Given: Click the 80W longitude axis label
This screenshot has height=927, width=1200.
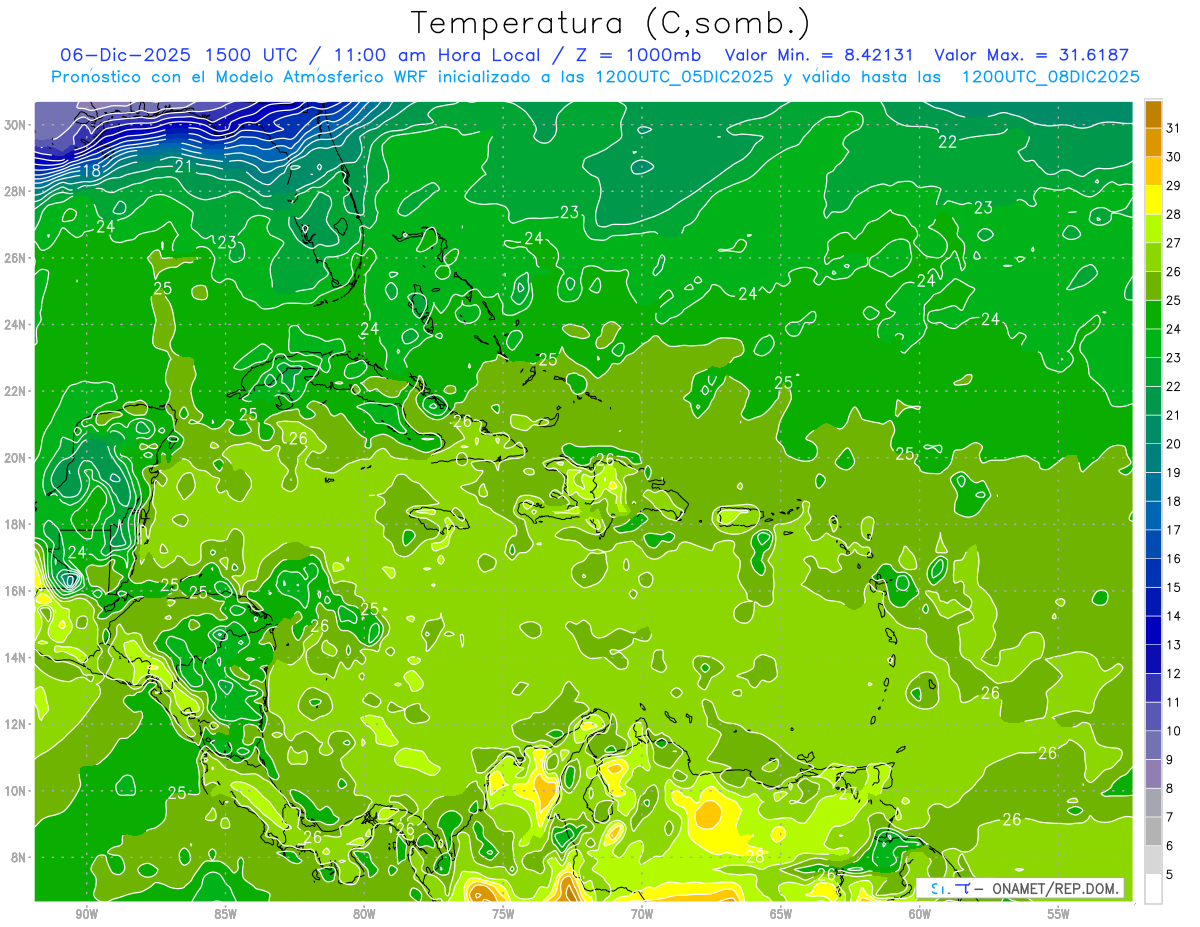Looking at the screenshot, I should click(x=364, y=914).
